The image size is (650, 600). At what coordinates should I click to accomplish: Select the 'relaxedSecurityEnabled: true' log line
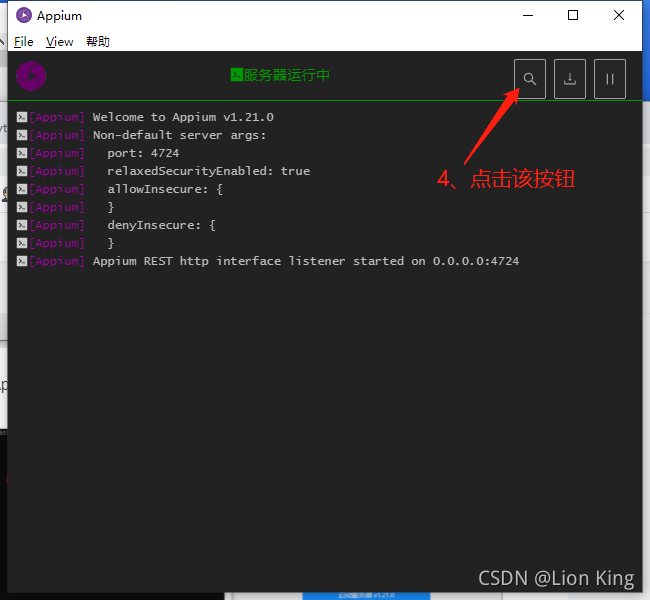point(209,171)
